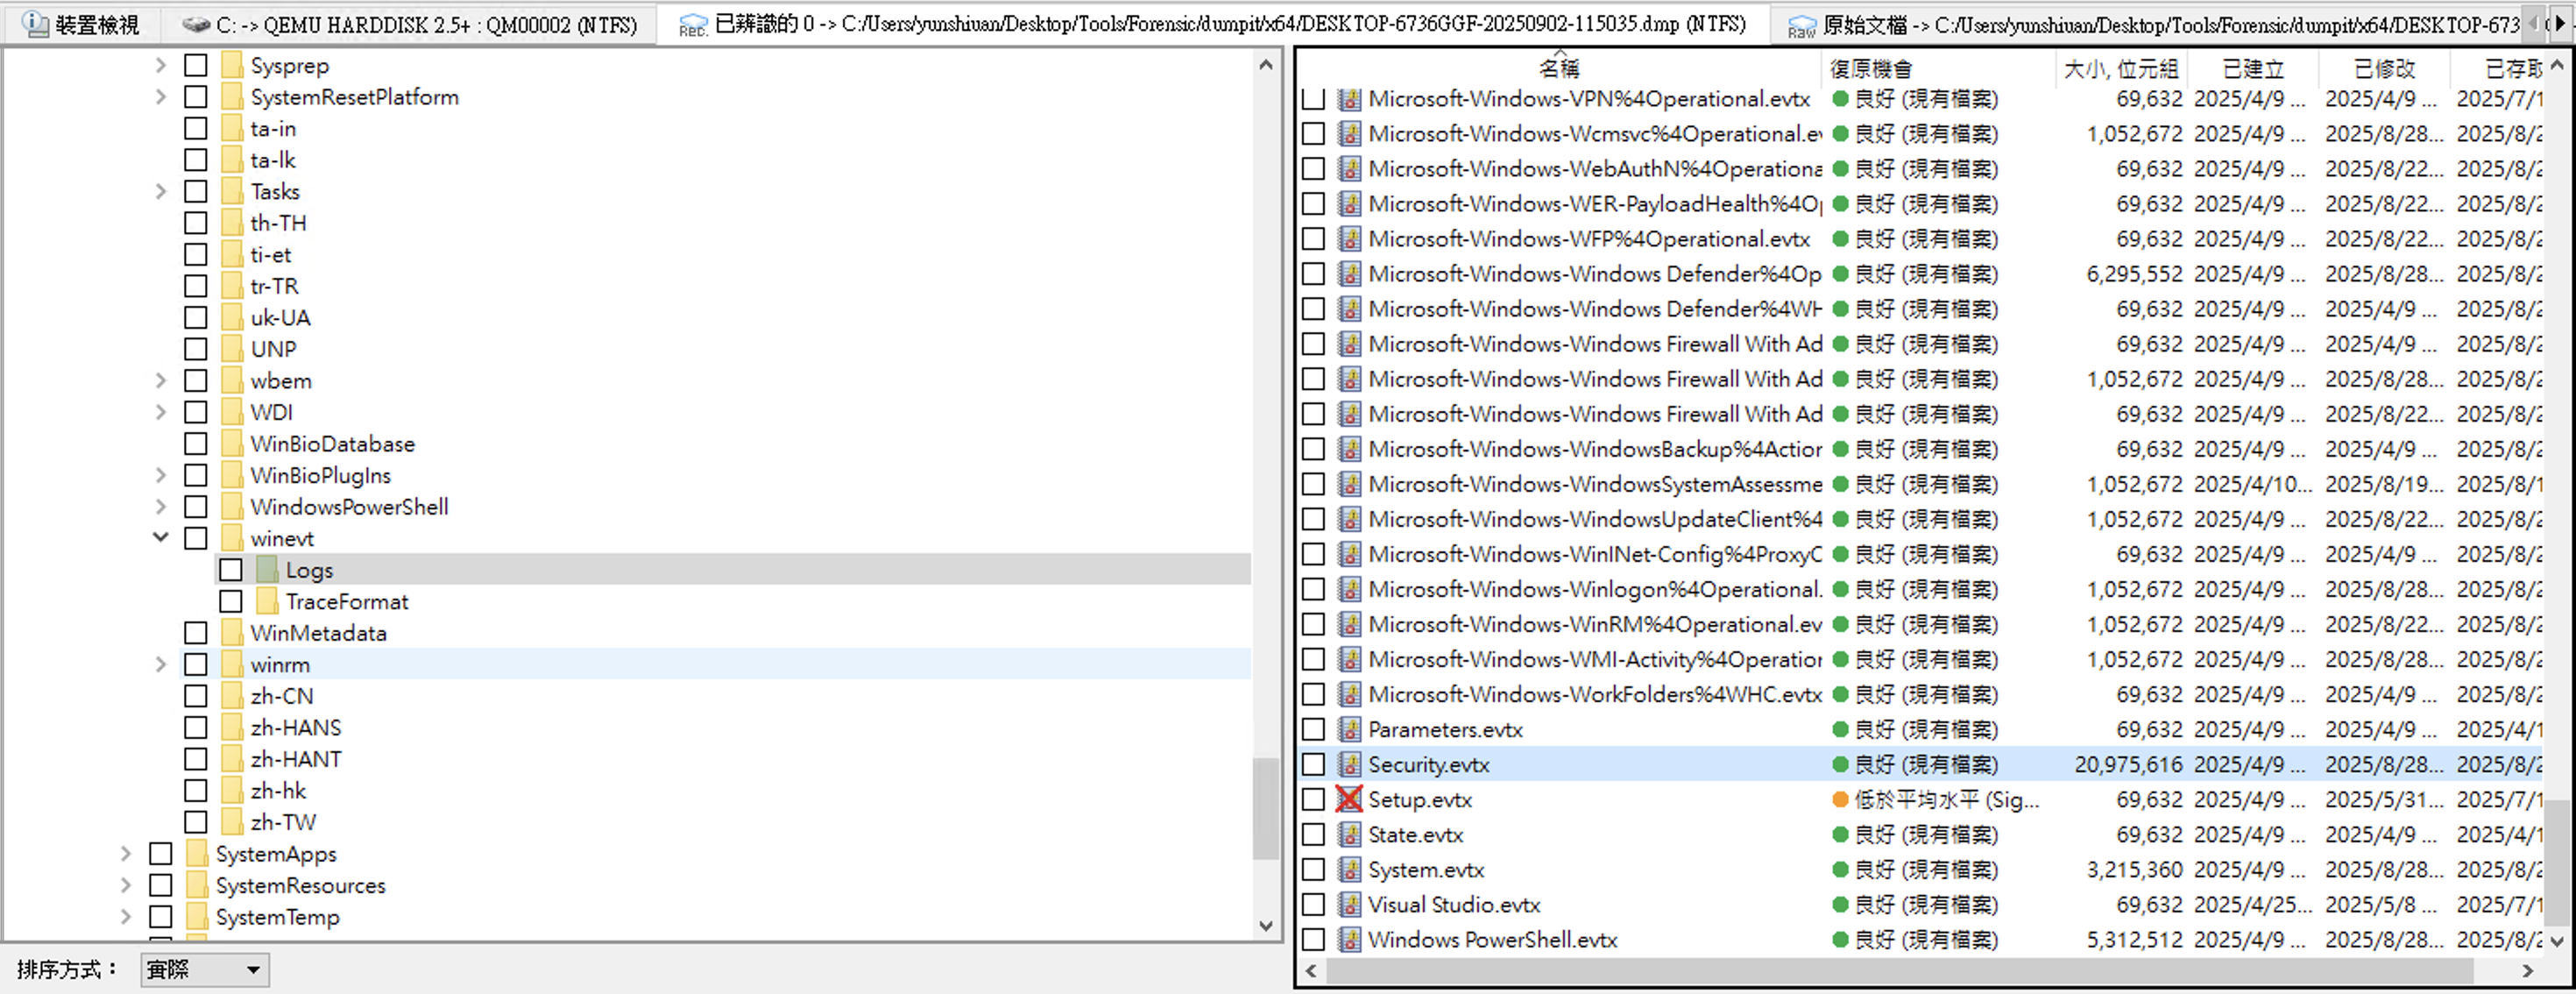The width and height of the screenshot is (2576, 994).
Task: Click the tab strip scroll-right arrow
Action: point(2561,23)
